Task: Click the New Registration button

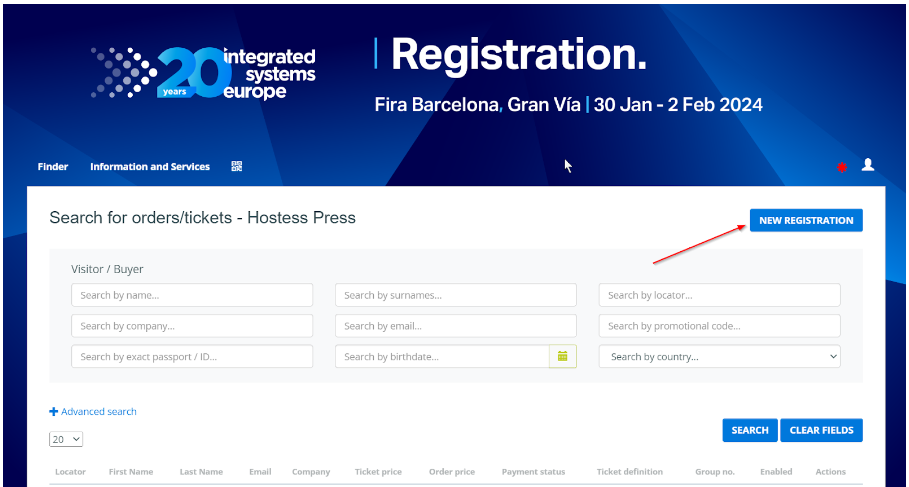Action: pos(806,220)
